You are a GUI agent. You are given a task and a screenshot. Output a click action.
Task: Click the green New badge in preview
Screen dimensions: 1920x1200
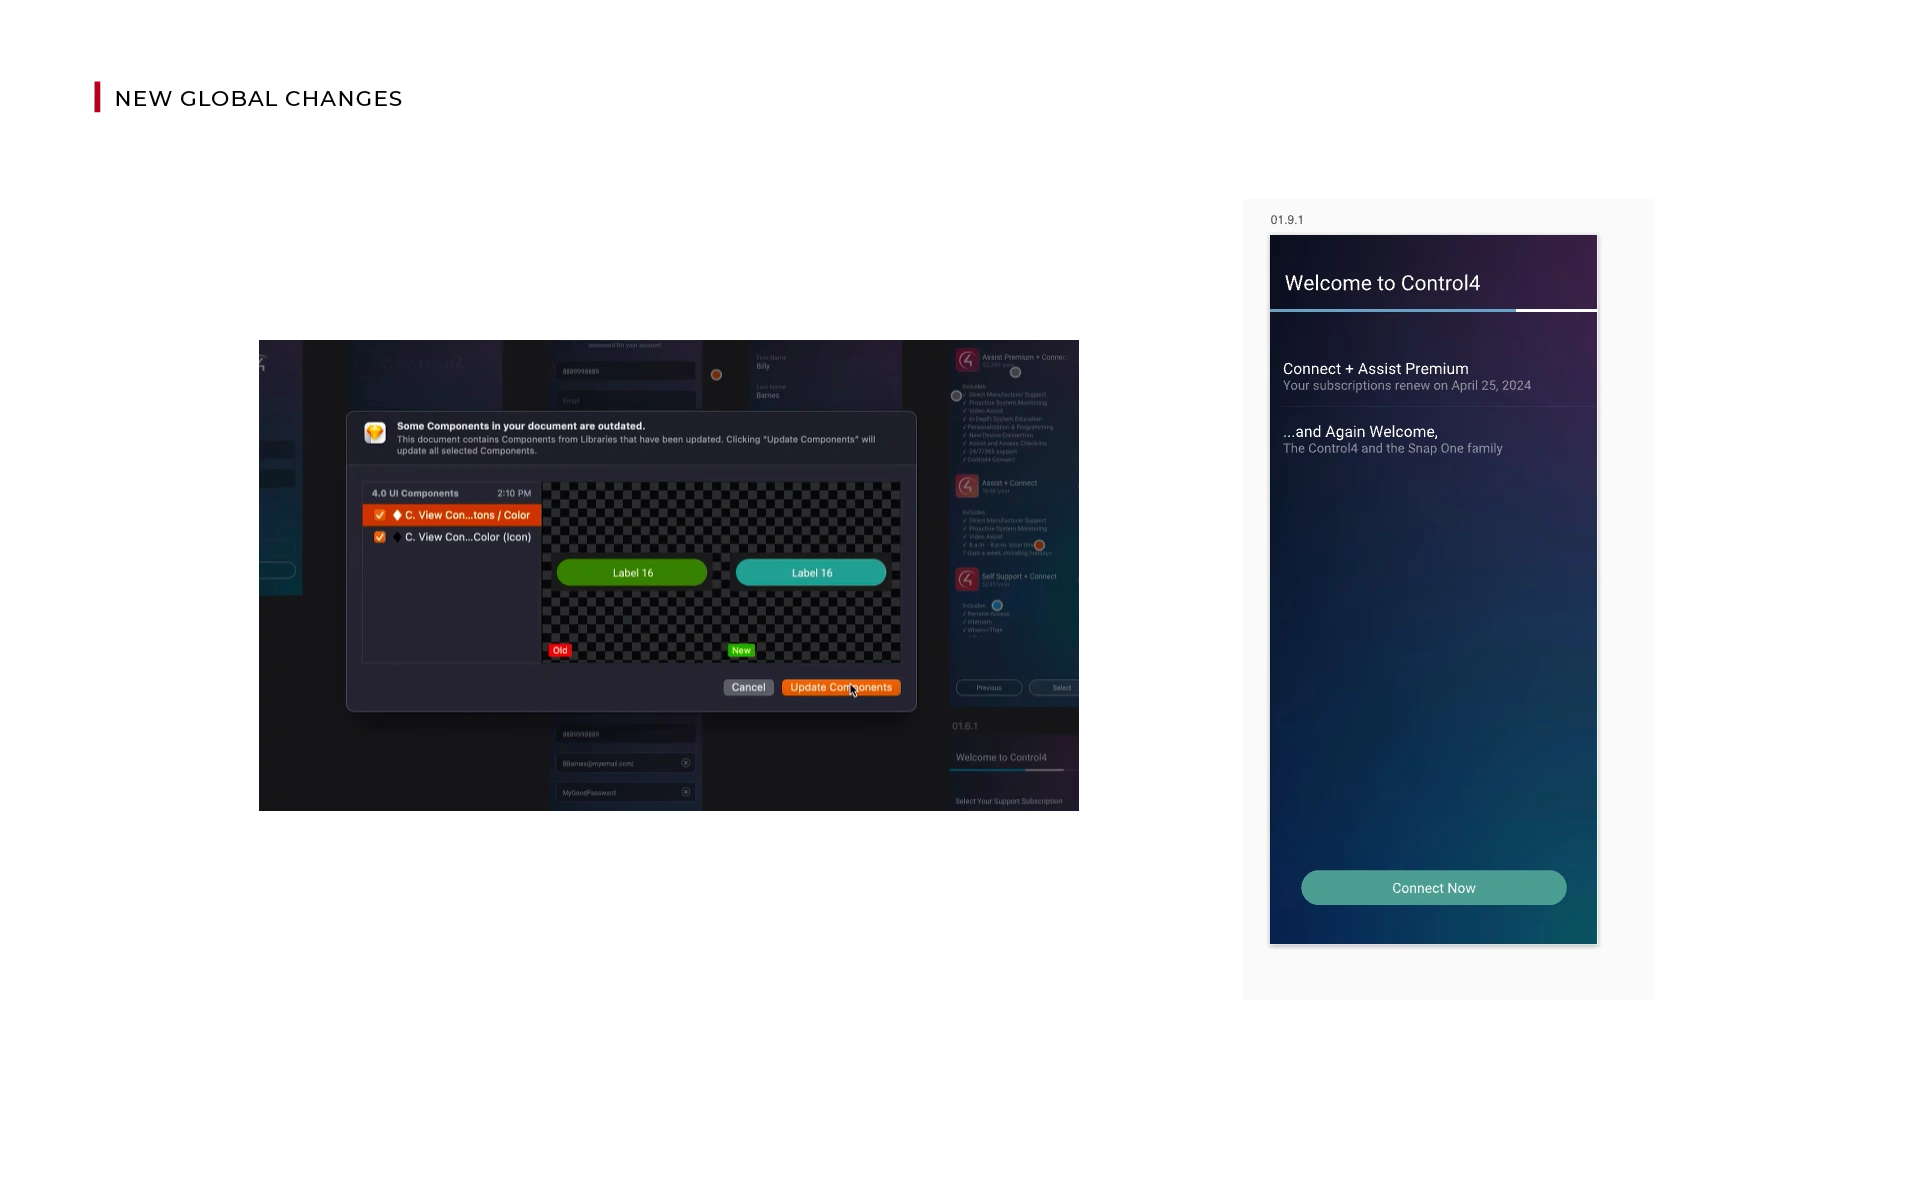(741, 651)
